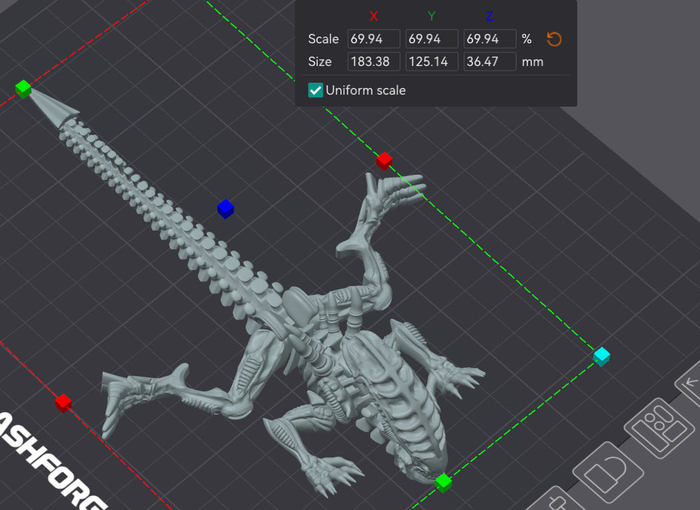This screenshot has height=510, width=700.
Task: Edit the Size Z field showing 36.47
Action: pos(489,62)
